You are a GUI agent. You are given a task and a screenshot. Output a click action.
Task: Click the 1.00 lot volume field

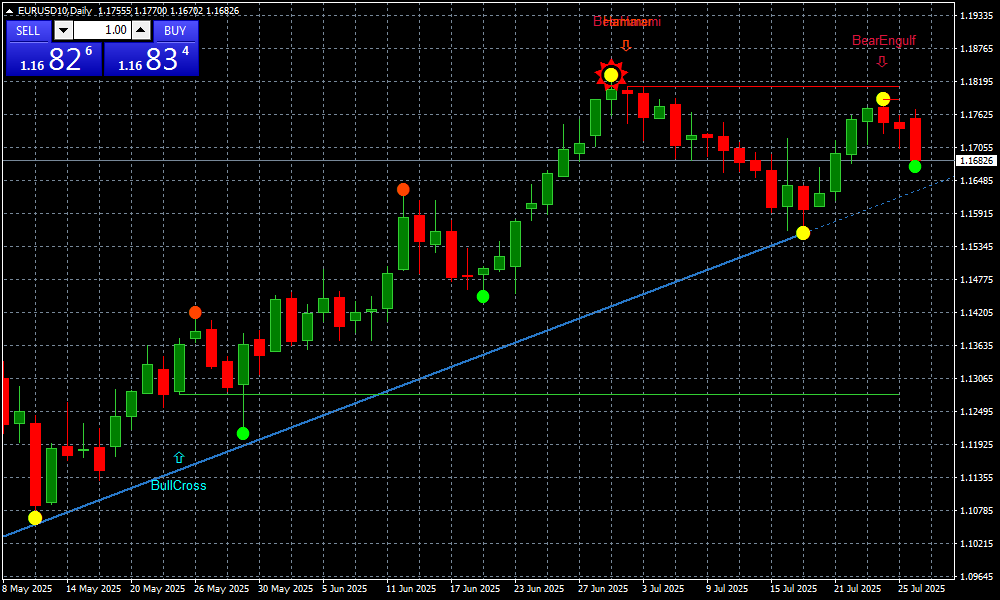click(x=102, y=30)
